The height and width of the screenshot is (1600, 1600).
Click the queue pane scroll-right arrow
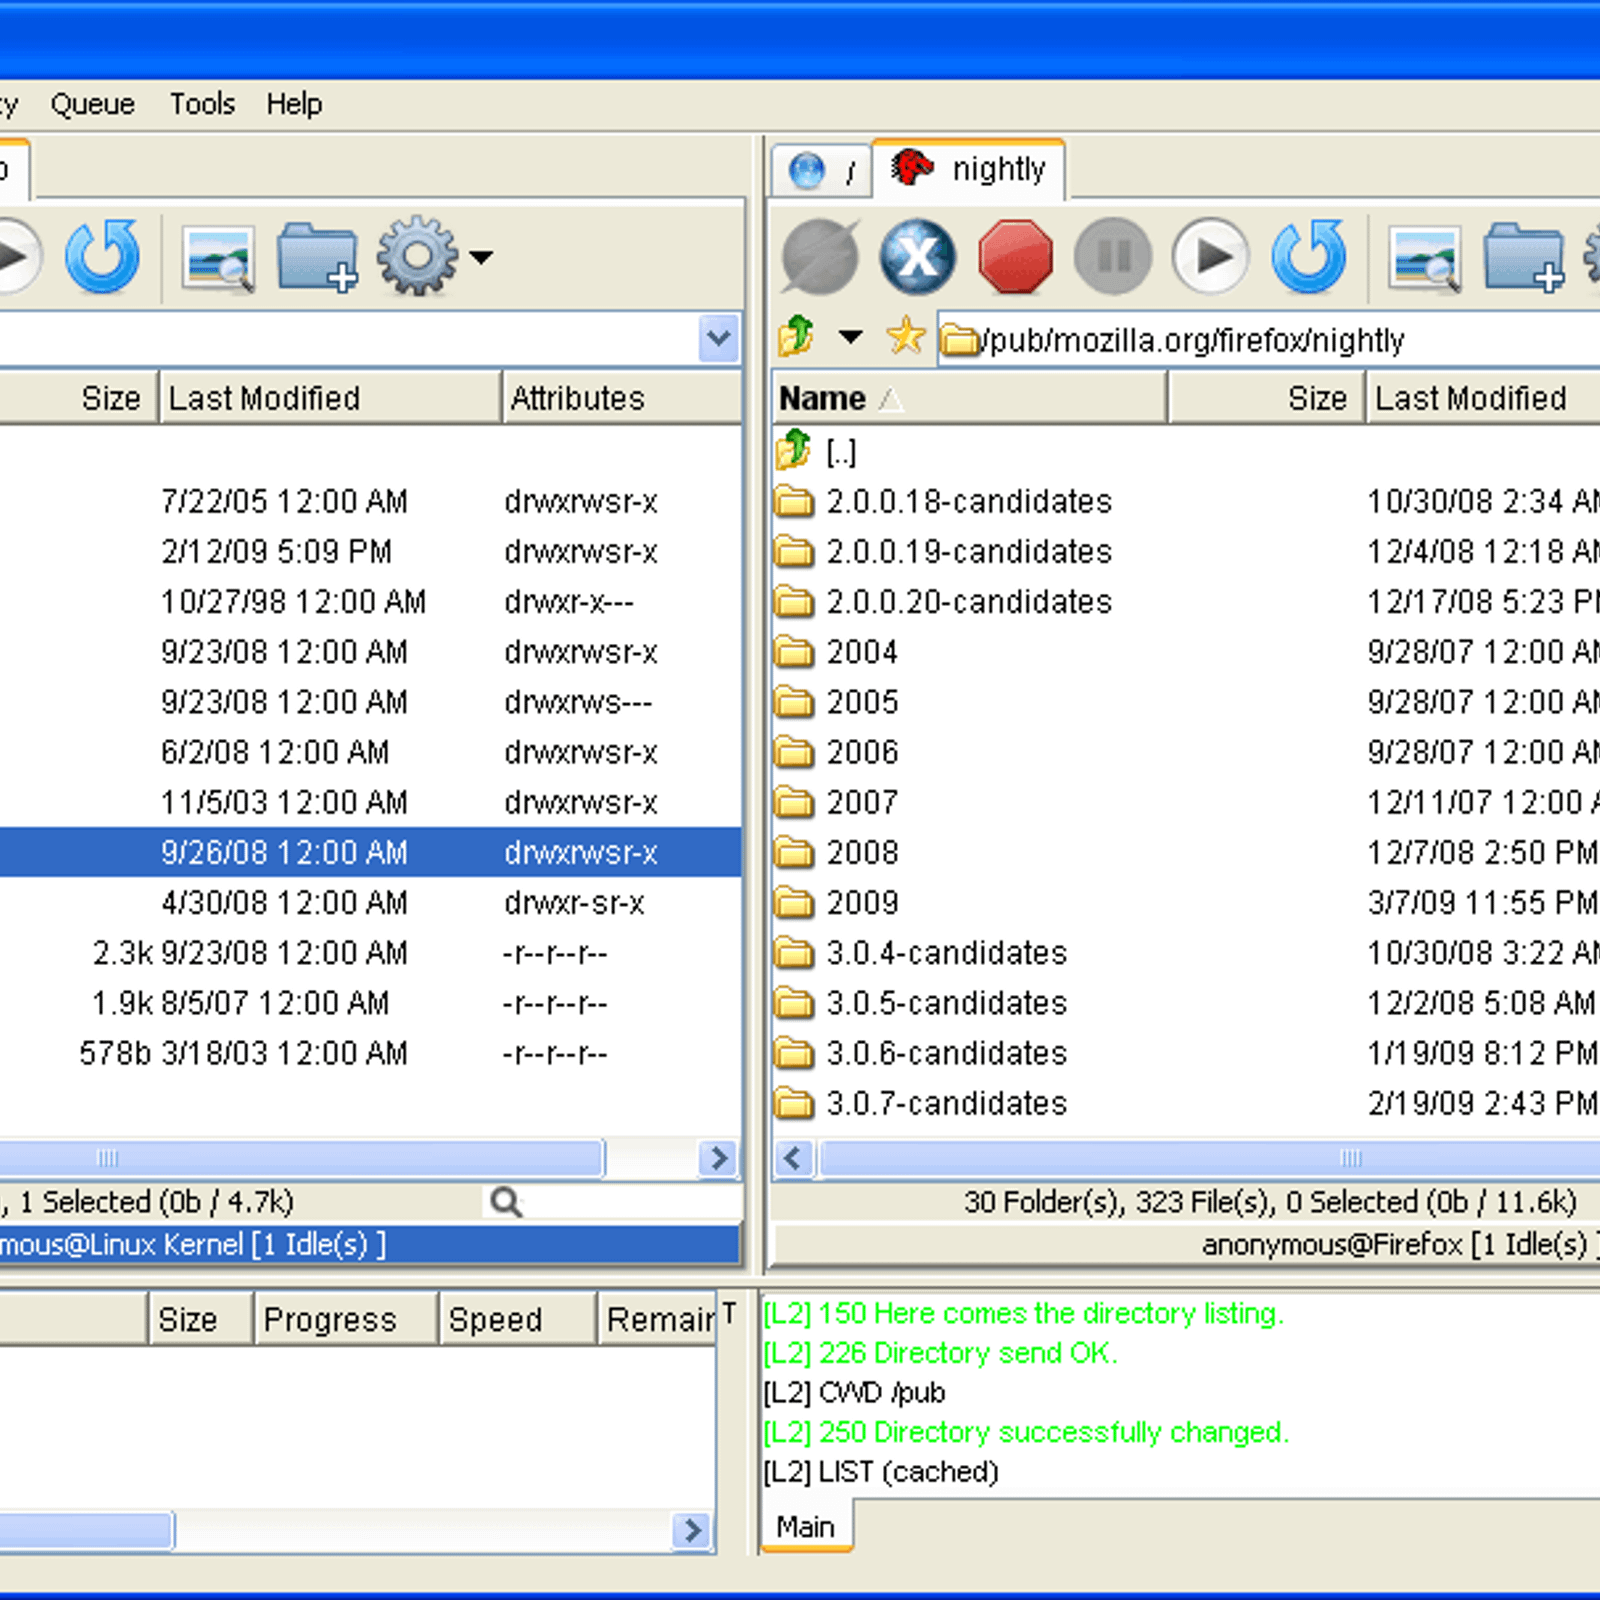tap(692, 1530)
